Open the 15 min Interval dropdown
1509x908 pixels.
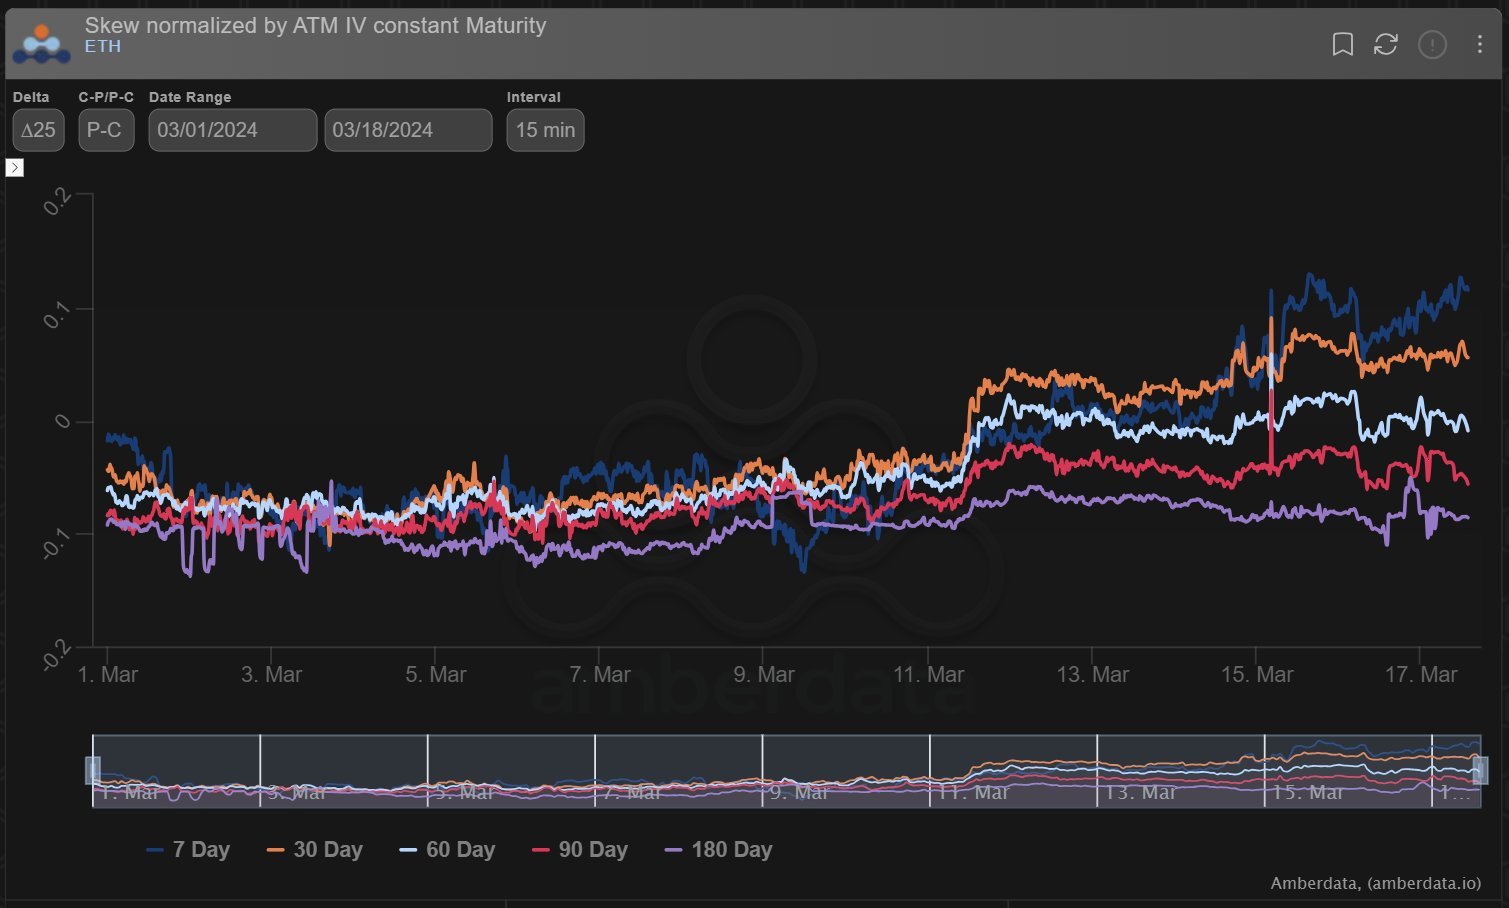[x=545, y=130]
